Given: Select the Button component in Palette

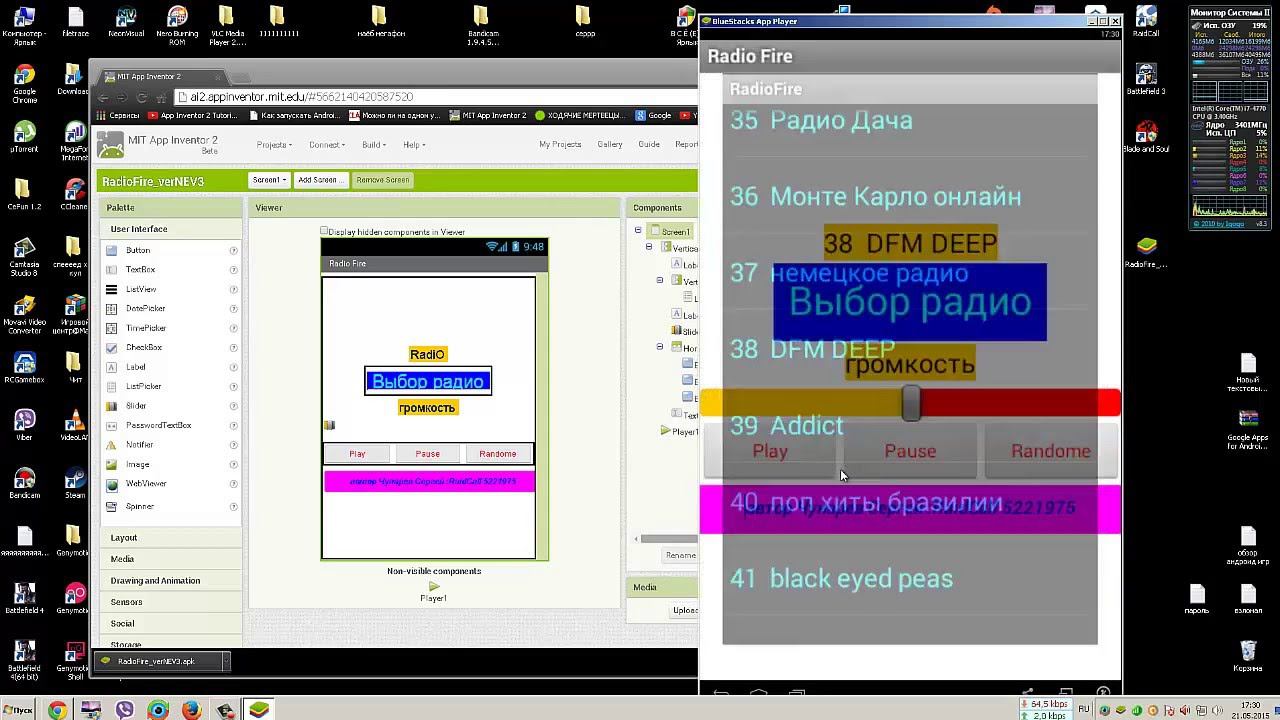Looking at the screenshot, I should pyautogui.click(x=138, y=250).
